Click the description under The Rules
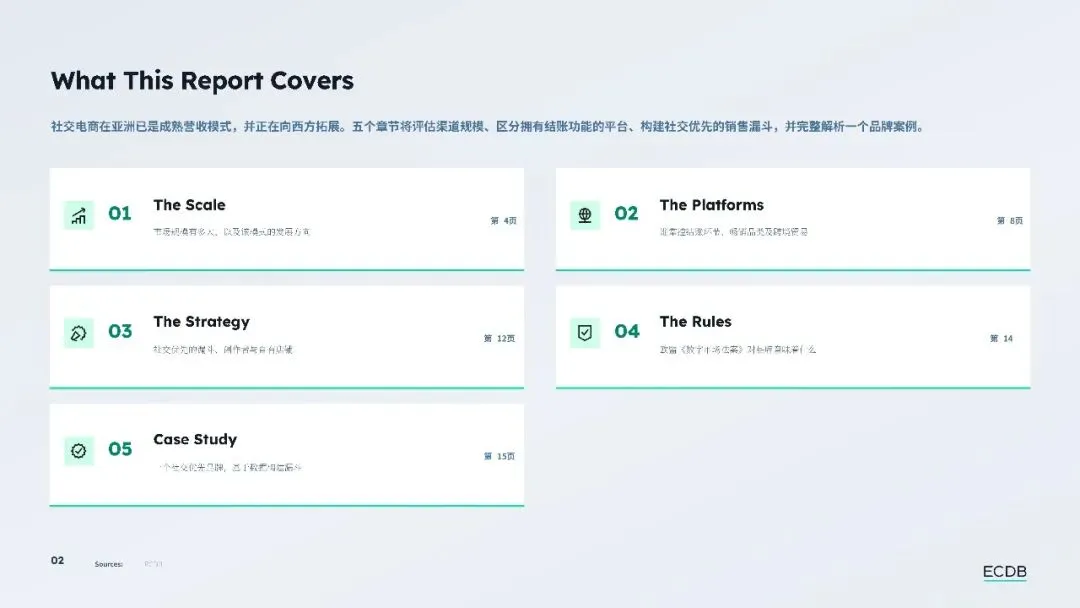The image size is (1080, 608). pyautogui.click(x=738, y=350)
